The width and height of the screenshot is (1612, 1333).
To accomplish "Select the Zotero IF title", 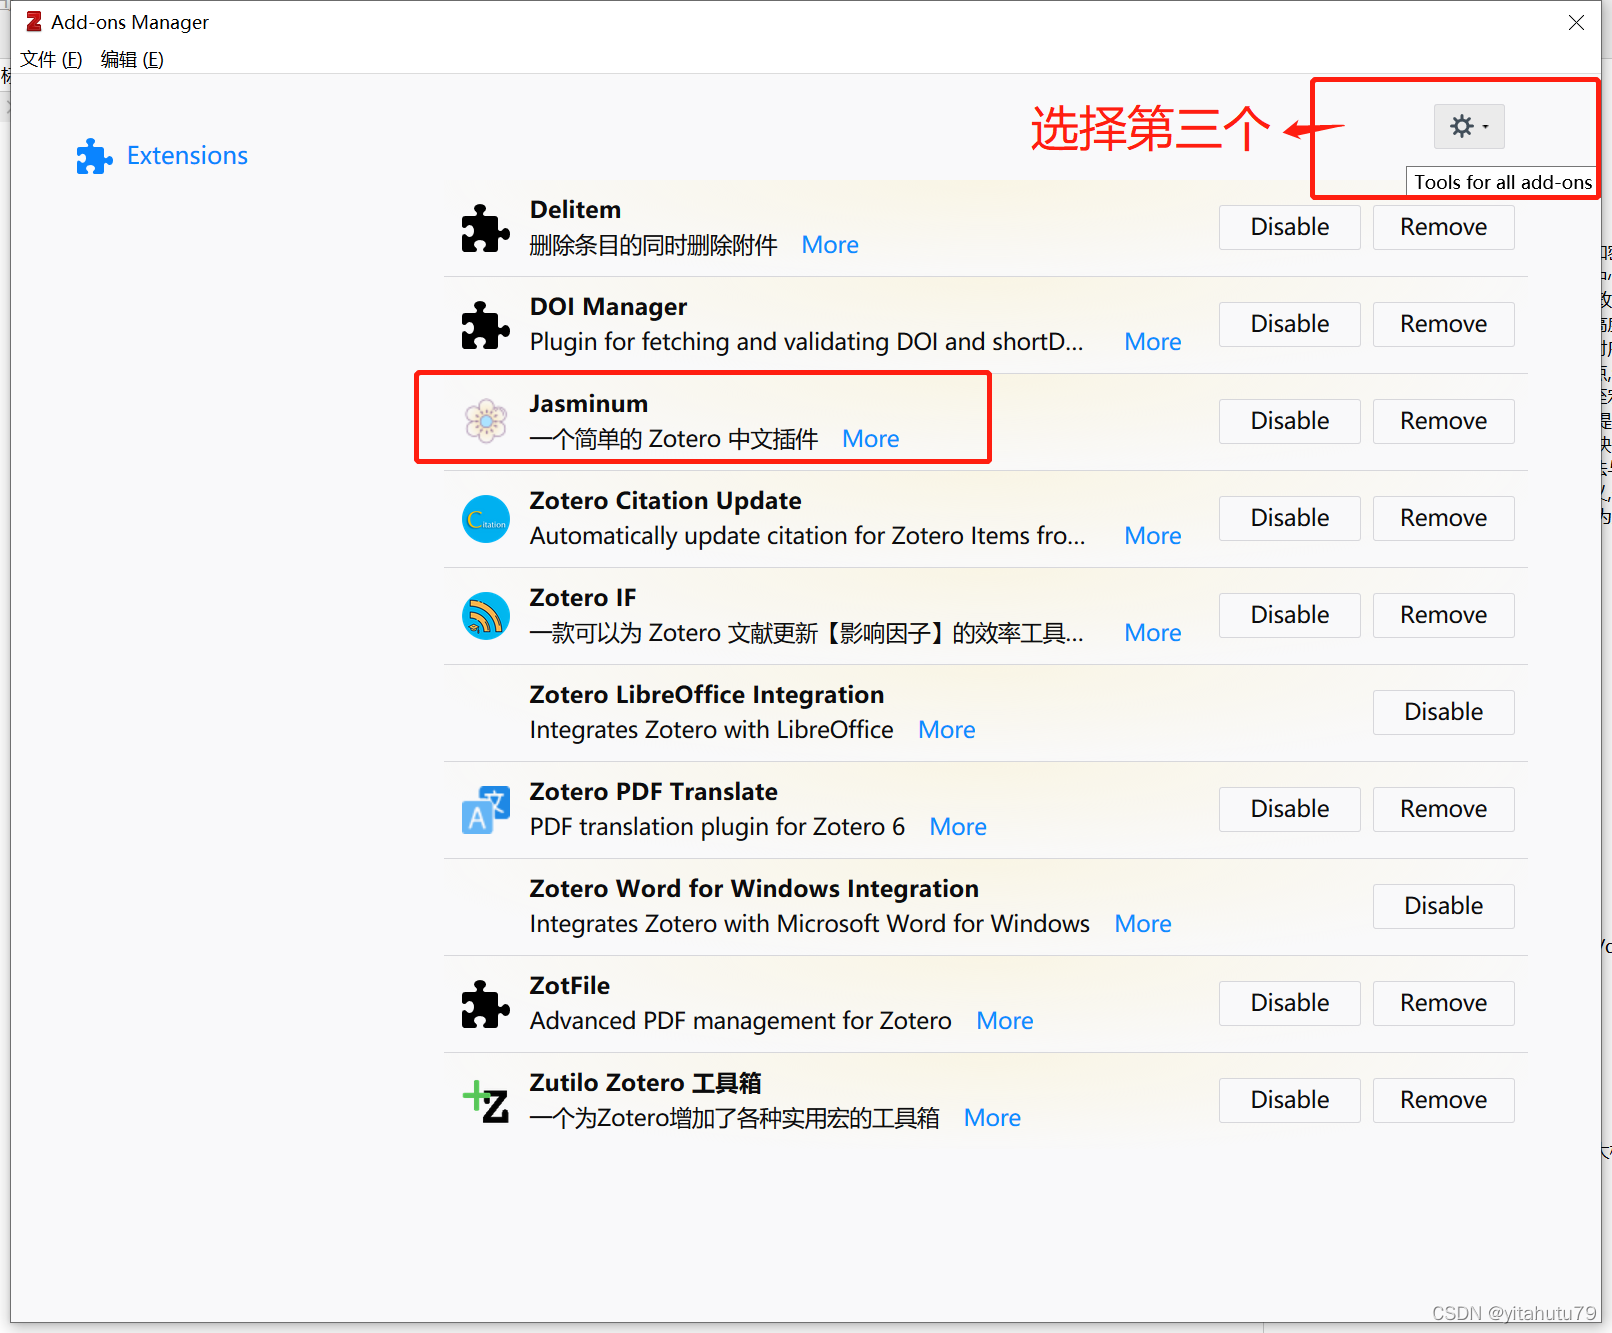I will pos(582,598).
